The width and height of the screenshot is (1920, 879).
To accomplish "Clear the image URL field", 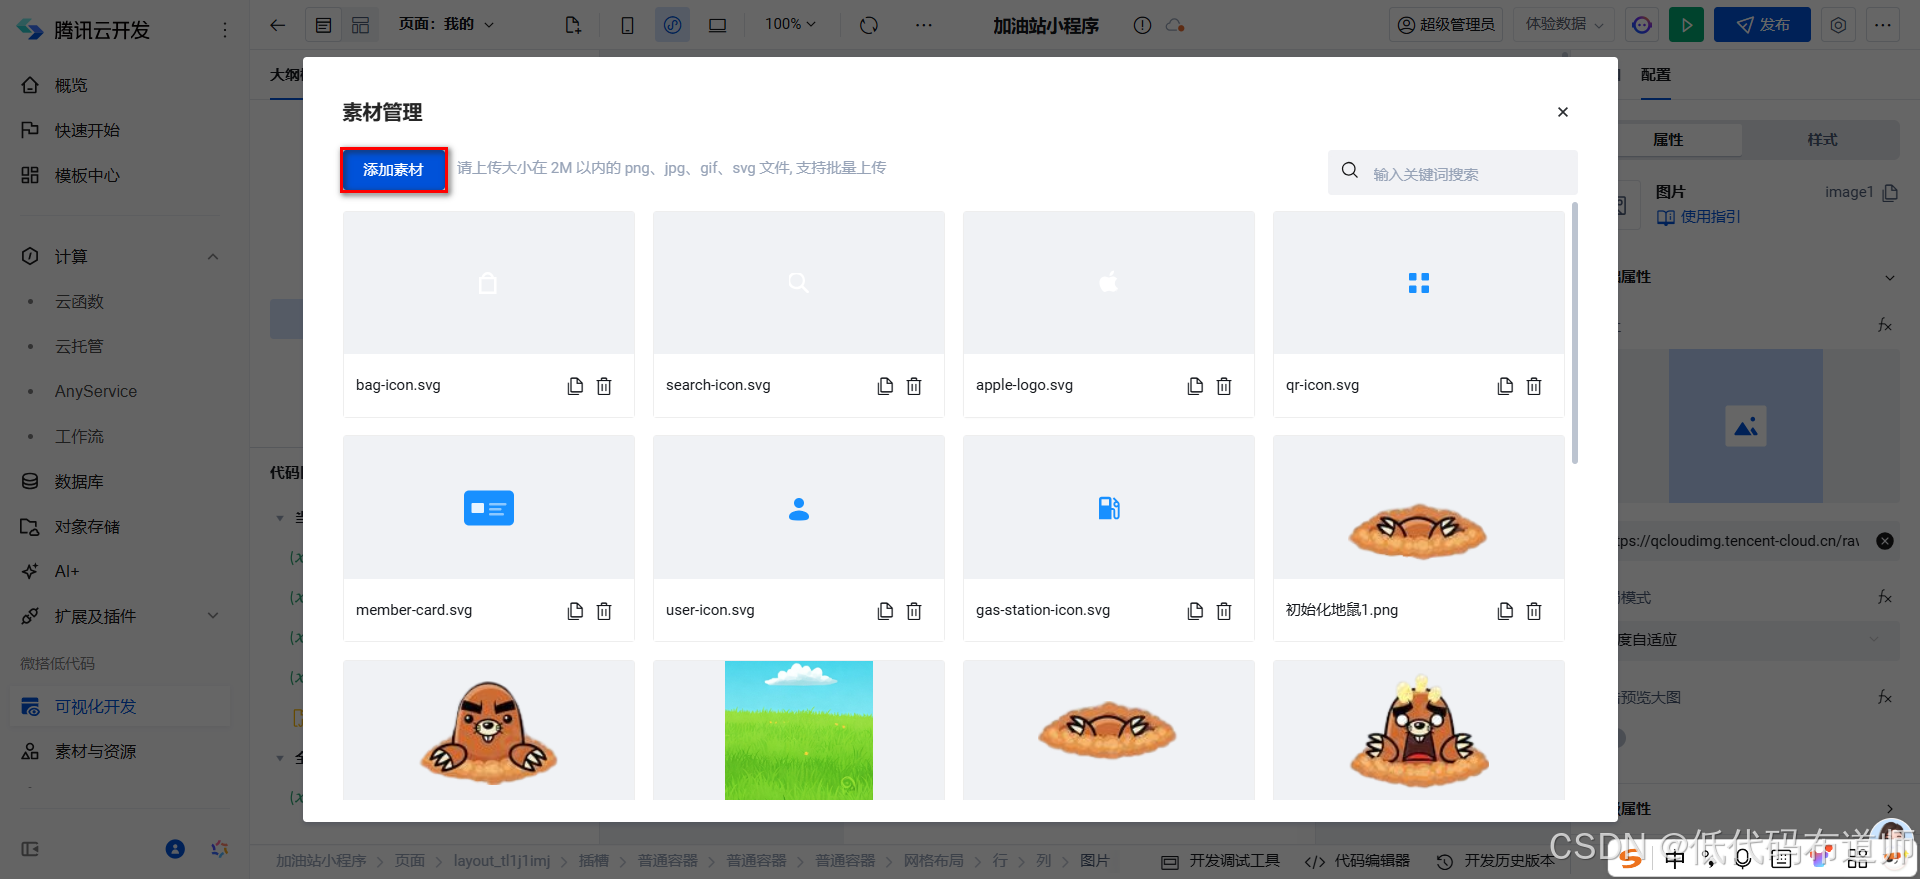I will coord(1885,541).
